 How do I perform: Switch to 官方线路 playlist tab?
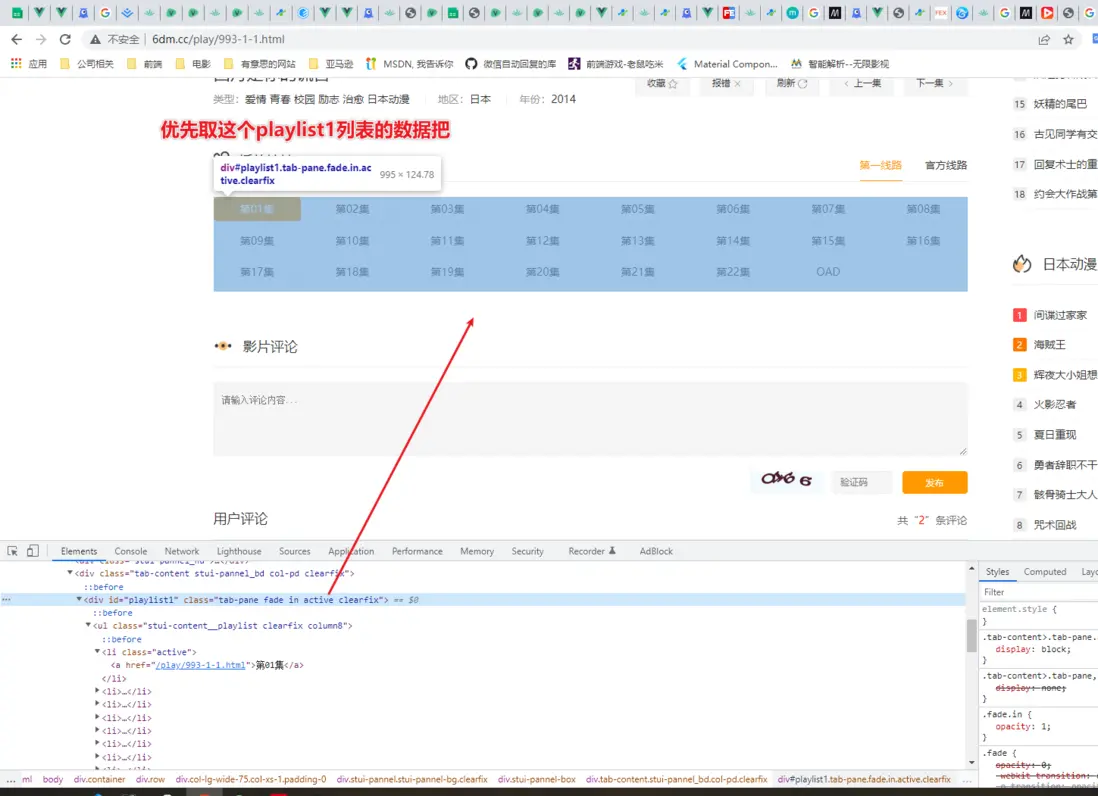point(945,165)
